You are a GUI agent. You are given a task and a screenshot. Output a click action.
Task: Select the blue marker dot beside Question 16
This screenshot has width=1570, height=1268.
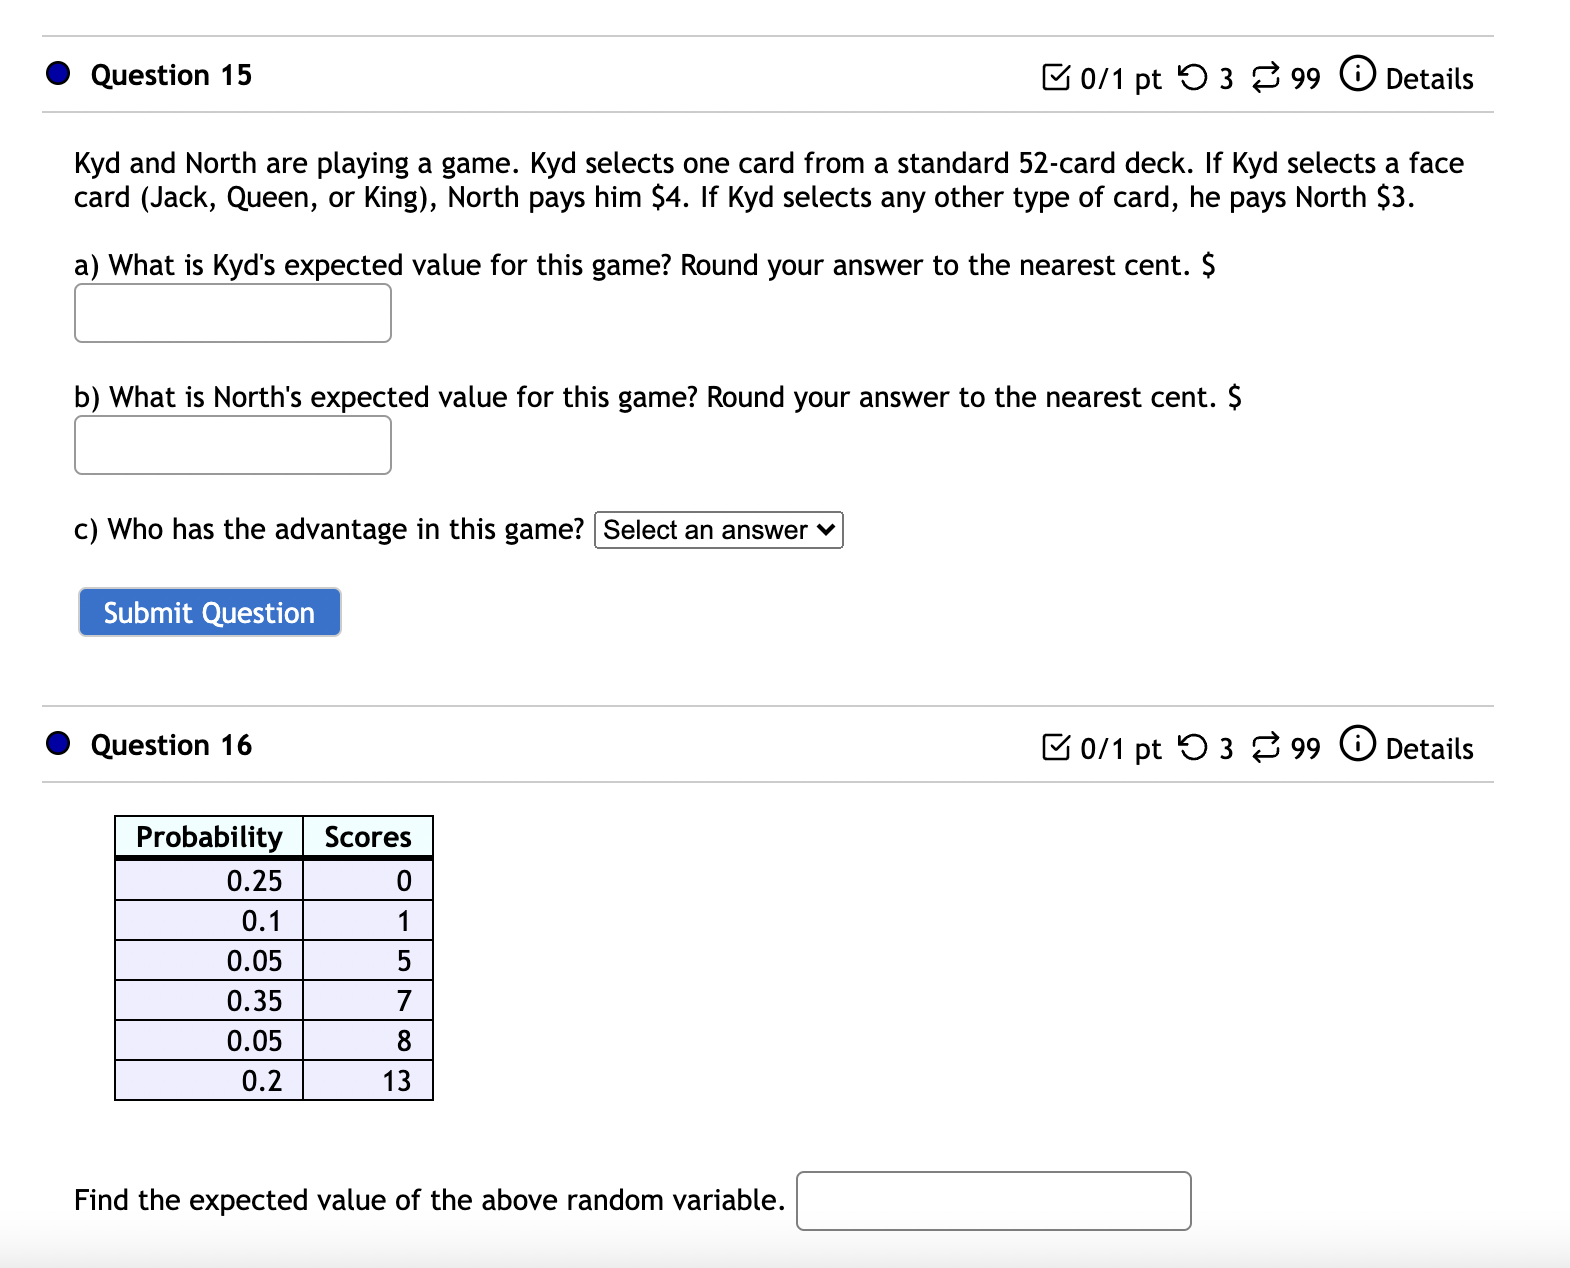click(57, 742)
